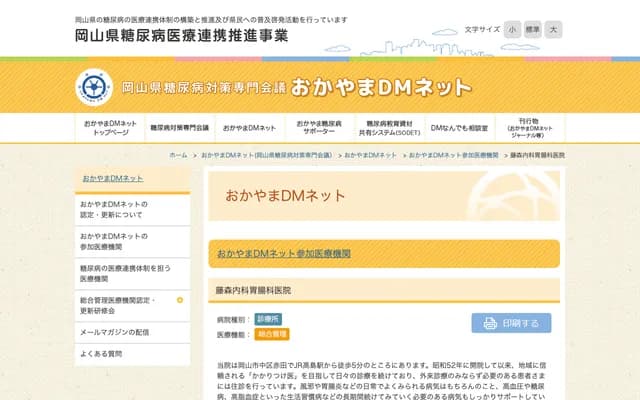The width and height of the screenshot is (640, 400).
Task: Click the 医療機能 label
Action: pyautogui.click(x=233, y=335)
